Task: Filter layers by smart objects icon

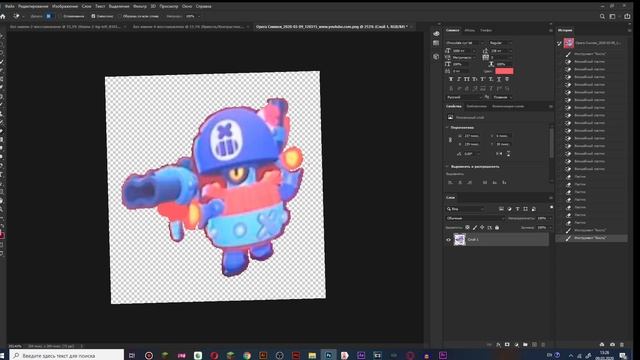Action: point(533,209)
